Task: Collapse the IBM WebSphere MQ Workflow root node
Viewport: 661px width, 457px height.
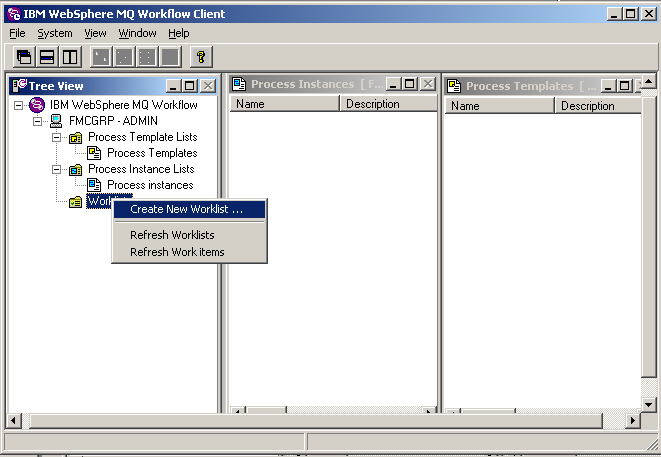Action: click(x=19, y=105)
